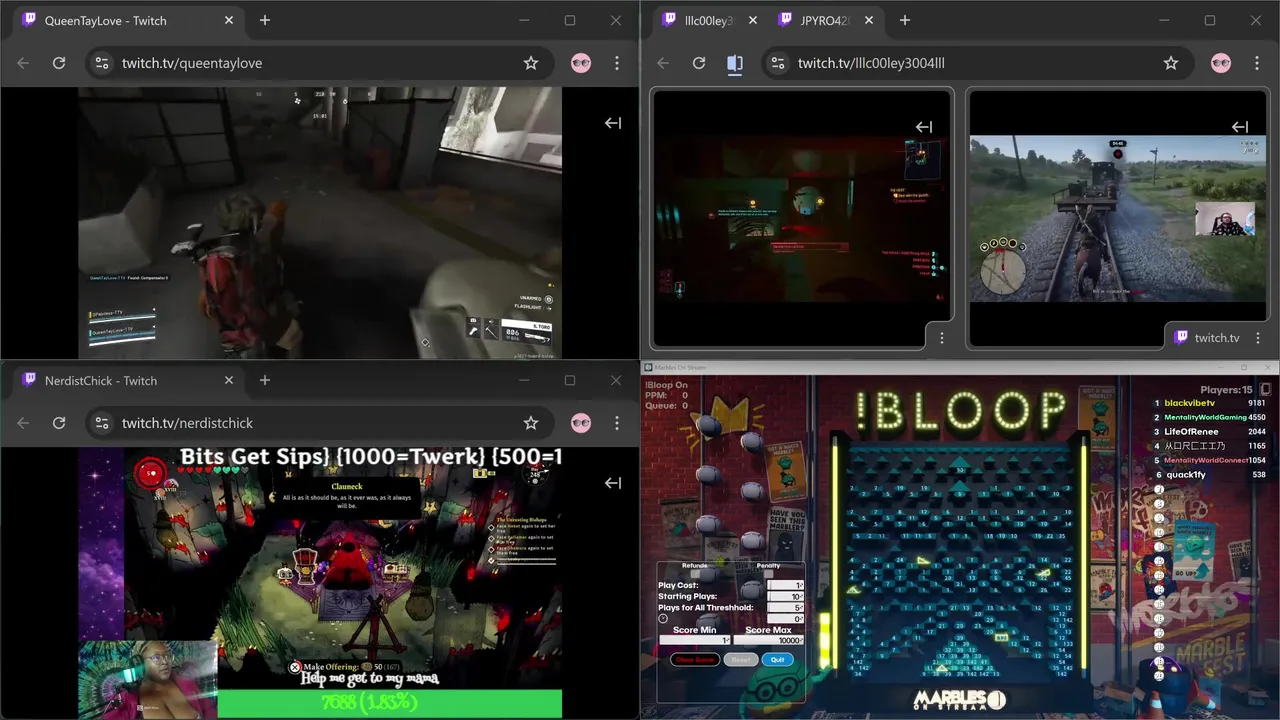
Task: Open new tab in QueenTayLove window
Action: (265, 20)
